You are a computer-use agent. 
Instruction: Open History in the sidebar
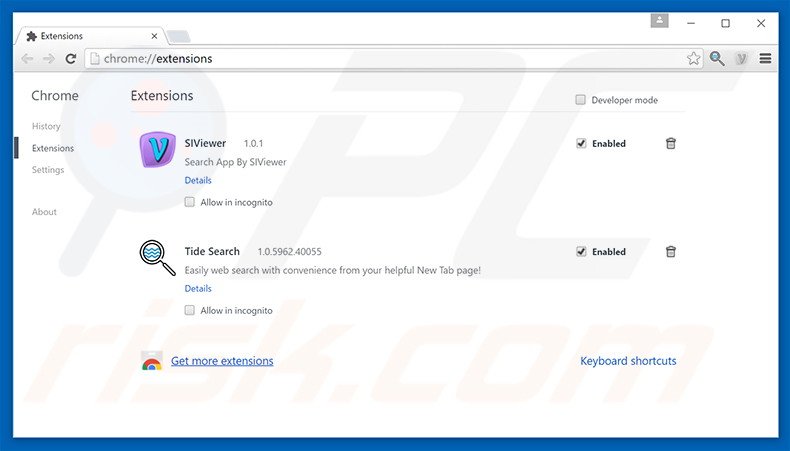(46, 126)
